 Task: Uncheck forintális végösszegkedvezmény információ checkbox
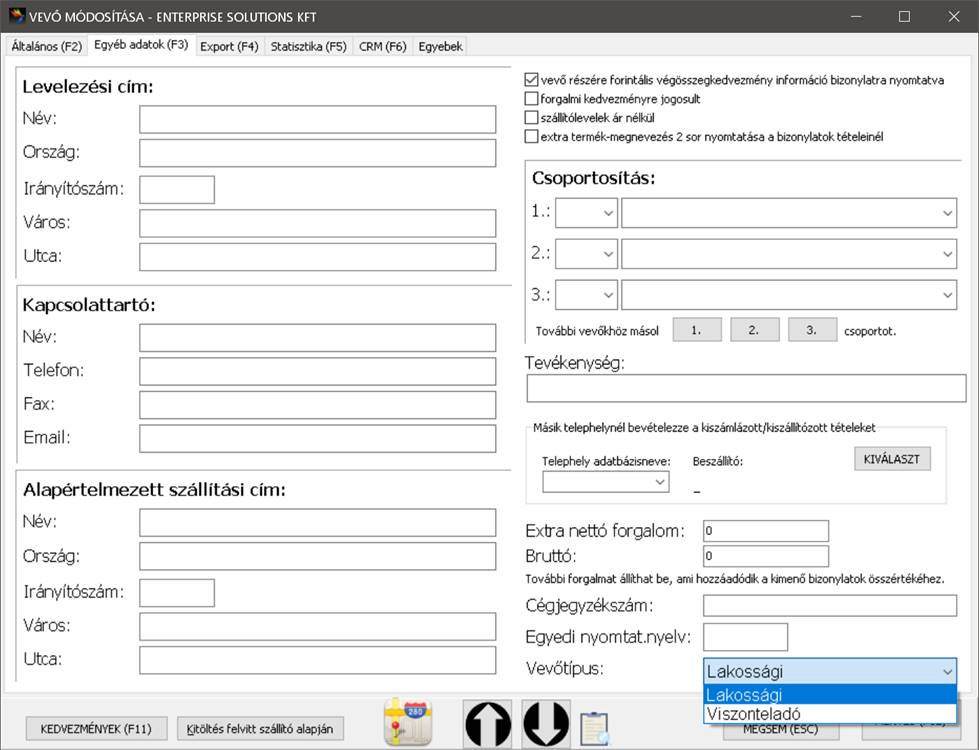(531, 80)
